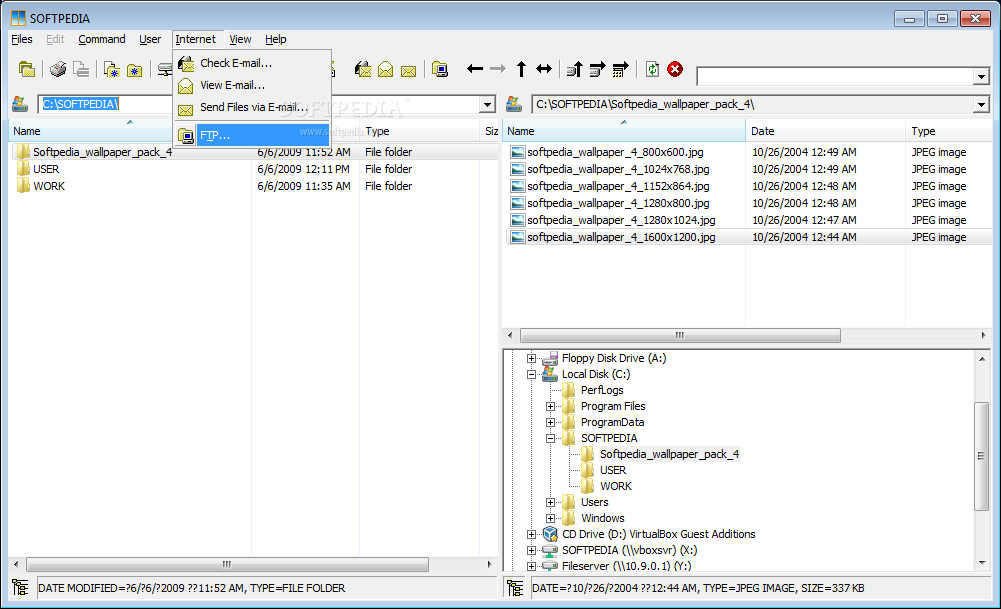Click the details-list icon with arrow
Viewport: 1001px width, 609px height.
pyautogui.click(x=620, y=69)
